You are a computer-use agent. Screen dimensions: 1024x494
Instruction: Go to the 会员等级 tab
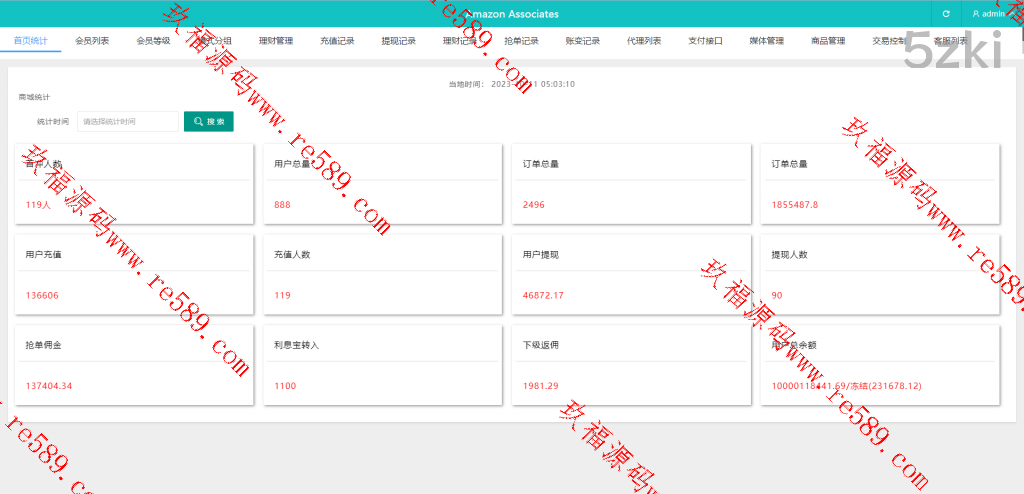(x=153, y=41)
